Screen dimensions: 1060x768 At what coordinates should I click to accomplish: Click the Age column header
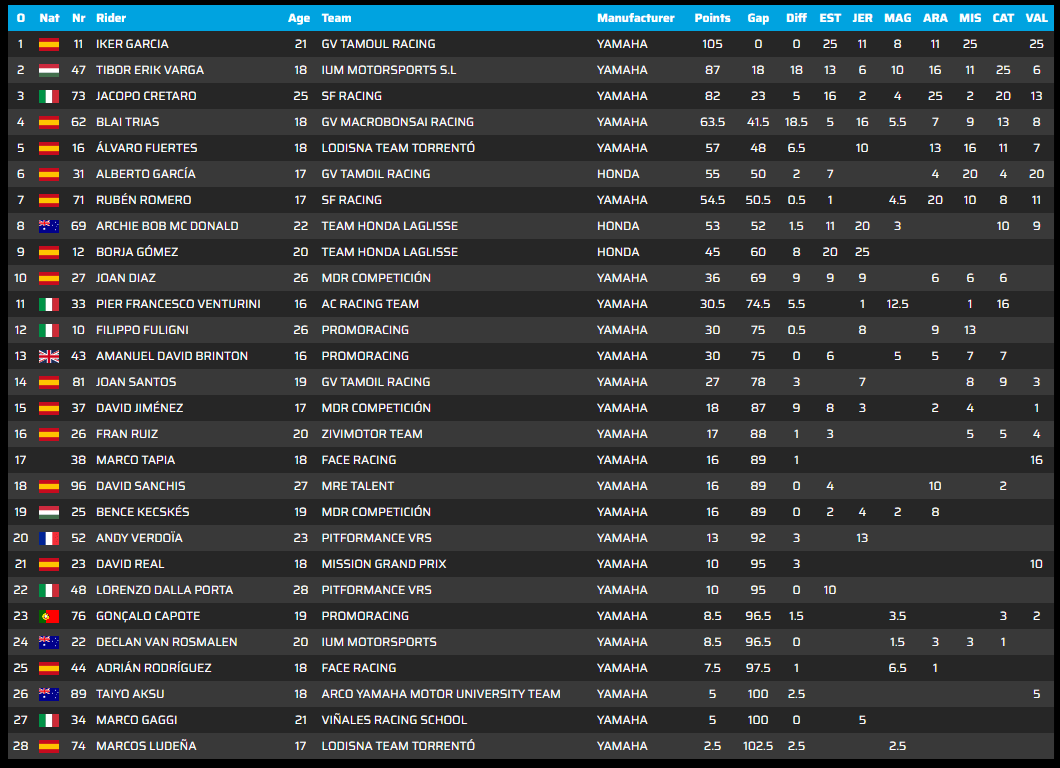tap(299, 18)
